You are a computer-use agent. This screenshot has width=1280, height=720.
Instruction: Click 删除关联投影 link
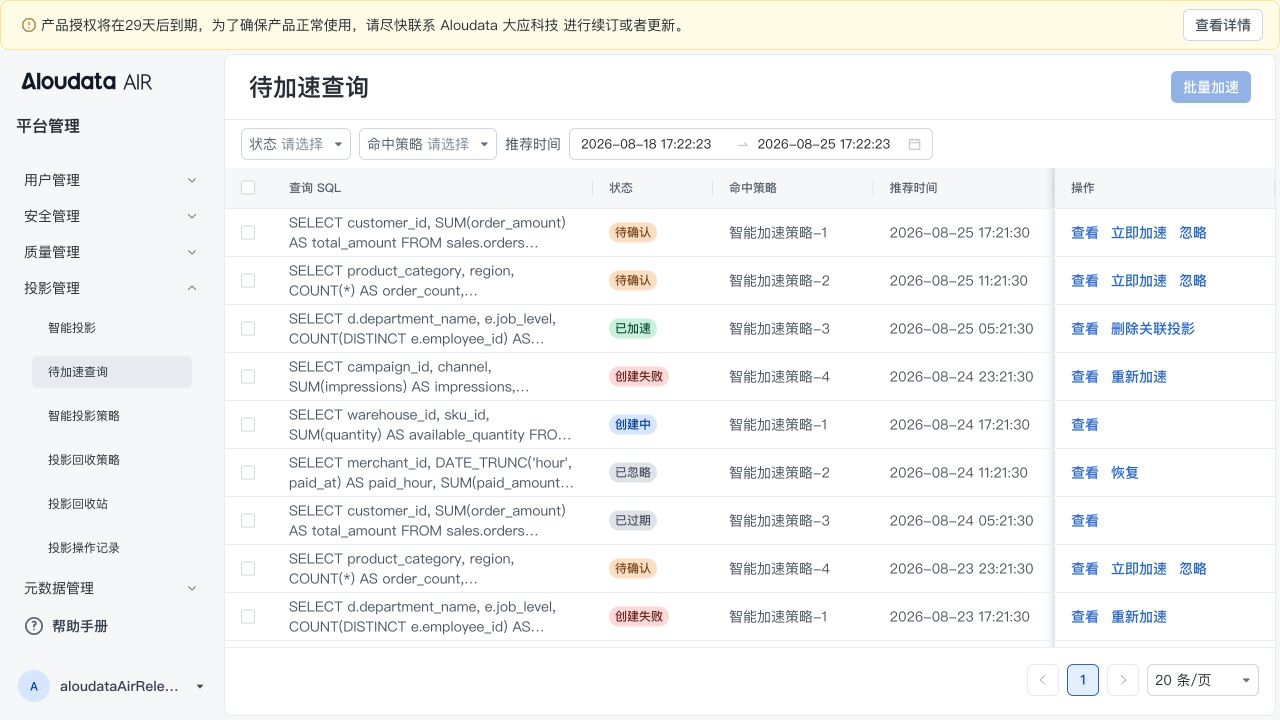1153,328
